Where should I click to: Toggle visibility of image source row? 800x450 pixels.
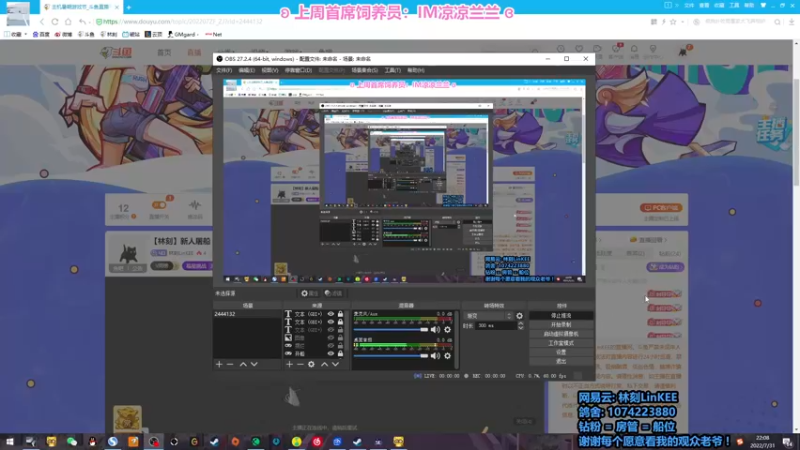click(331, 338)
